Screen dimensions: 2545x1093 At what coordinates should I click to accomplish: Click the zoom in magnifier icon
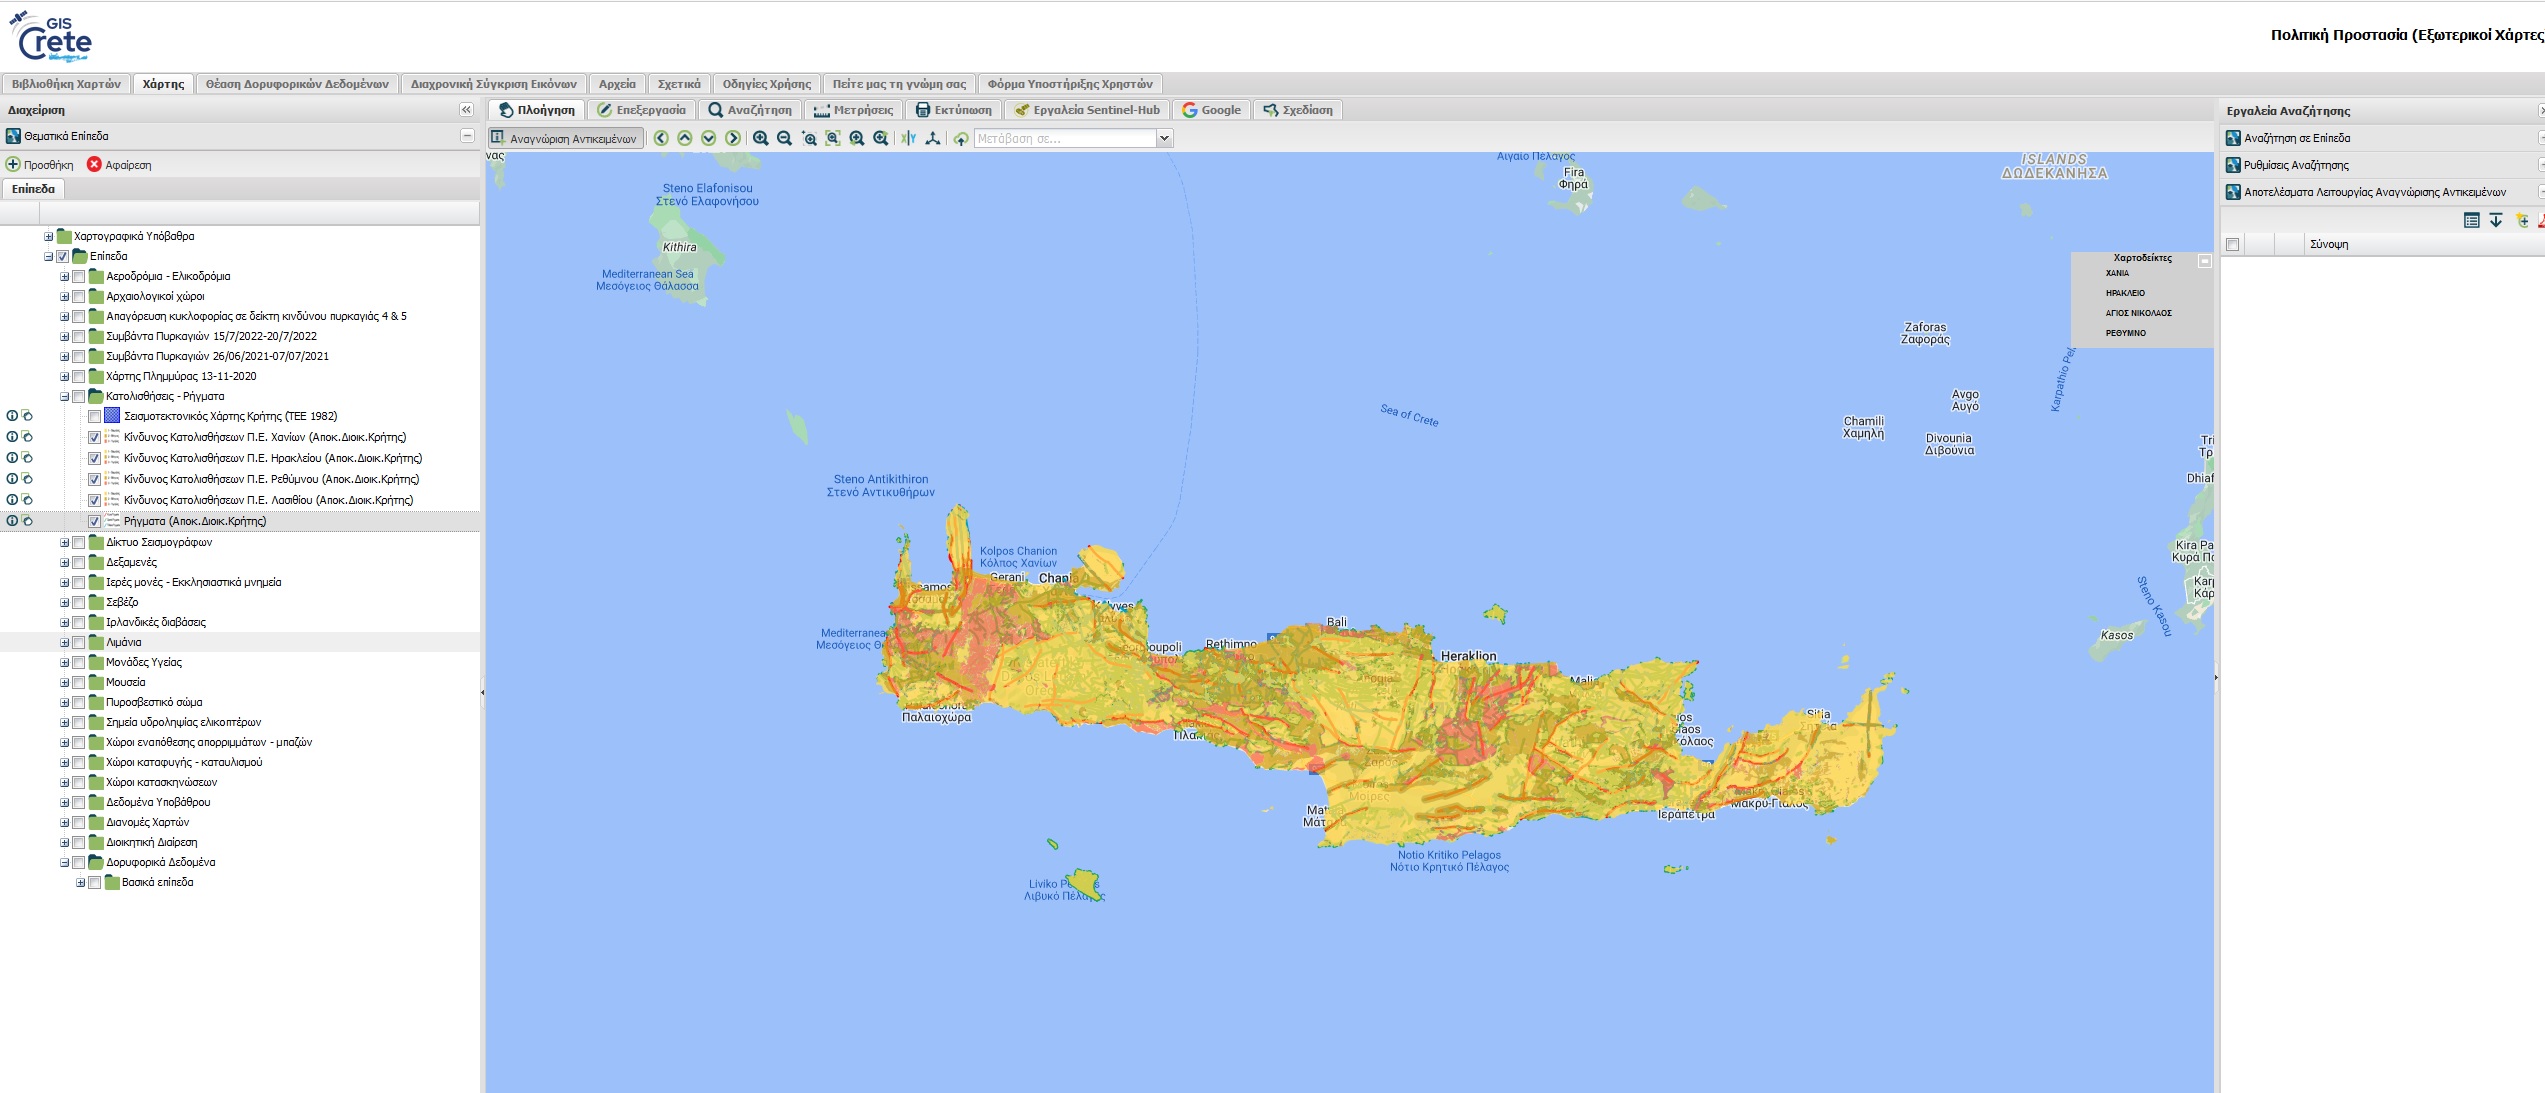tap(761, 138)
